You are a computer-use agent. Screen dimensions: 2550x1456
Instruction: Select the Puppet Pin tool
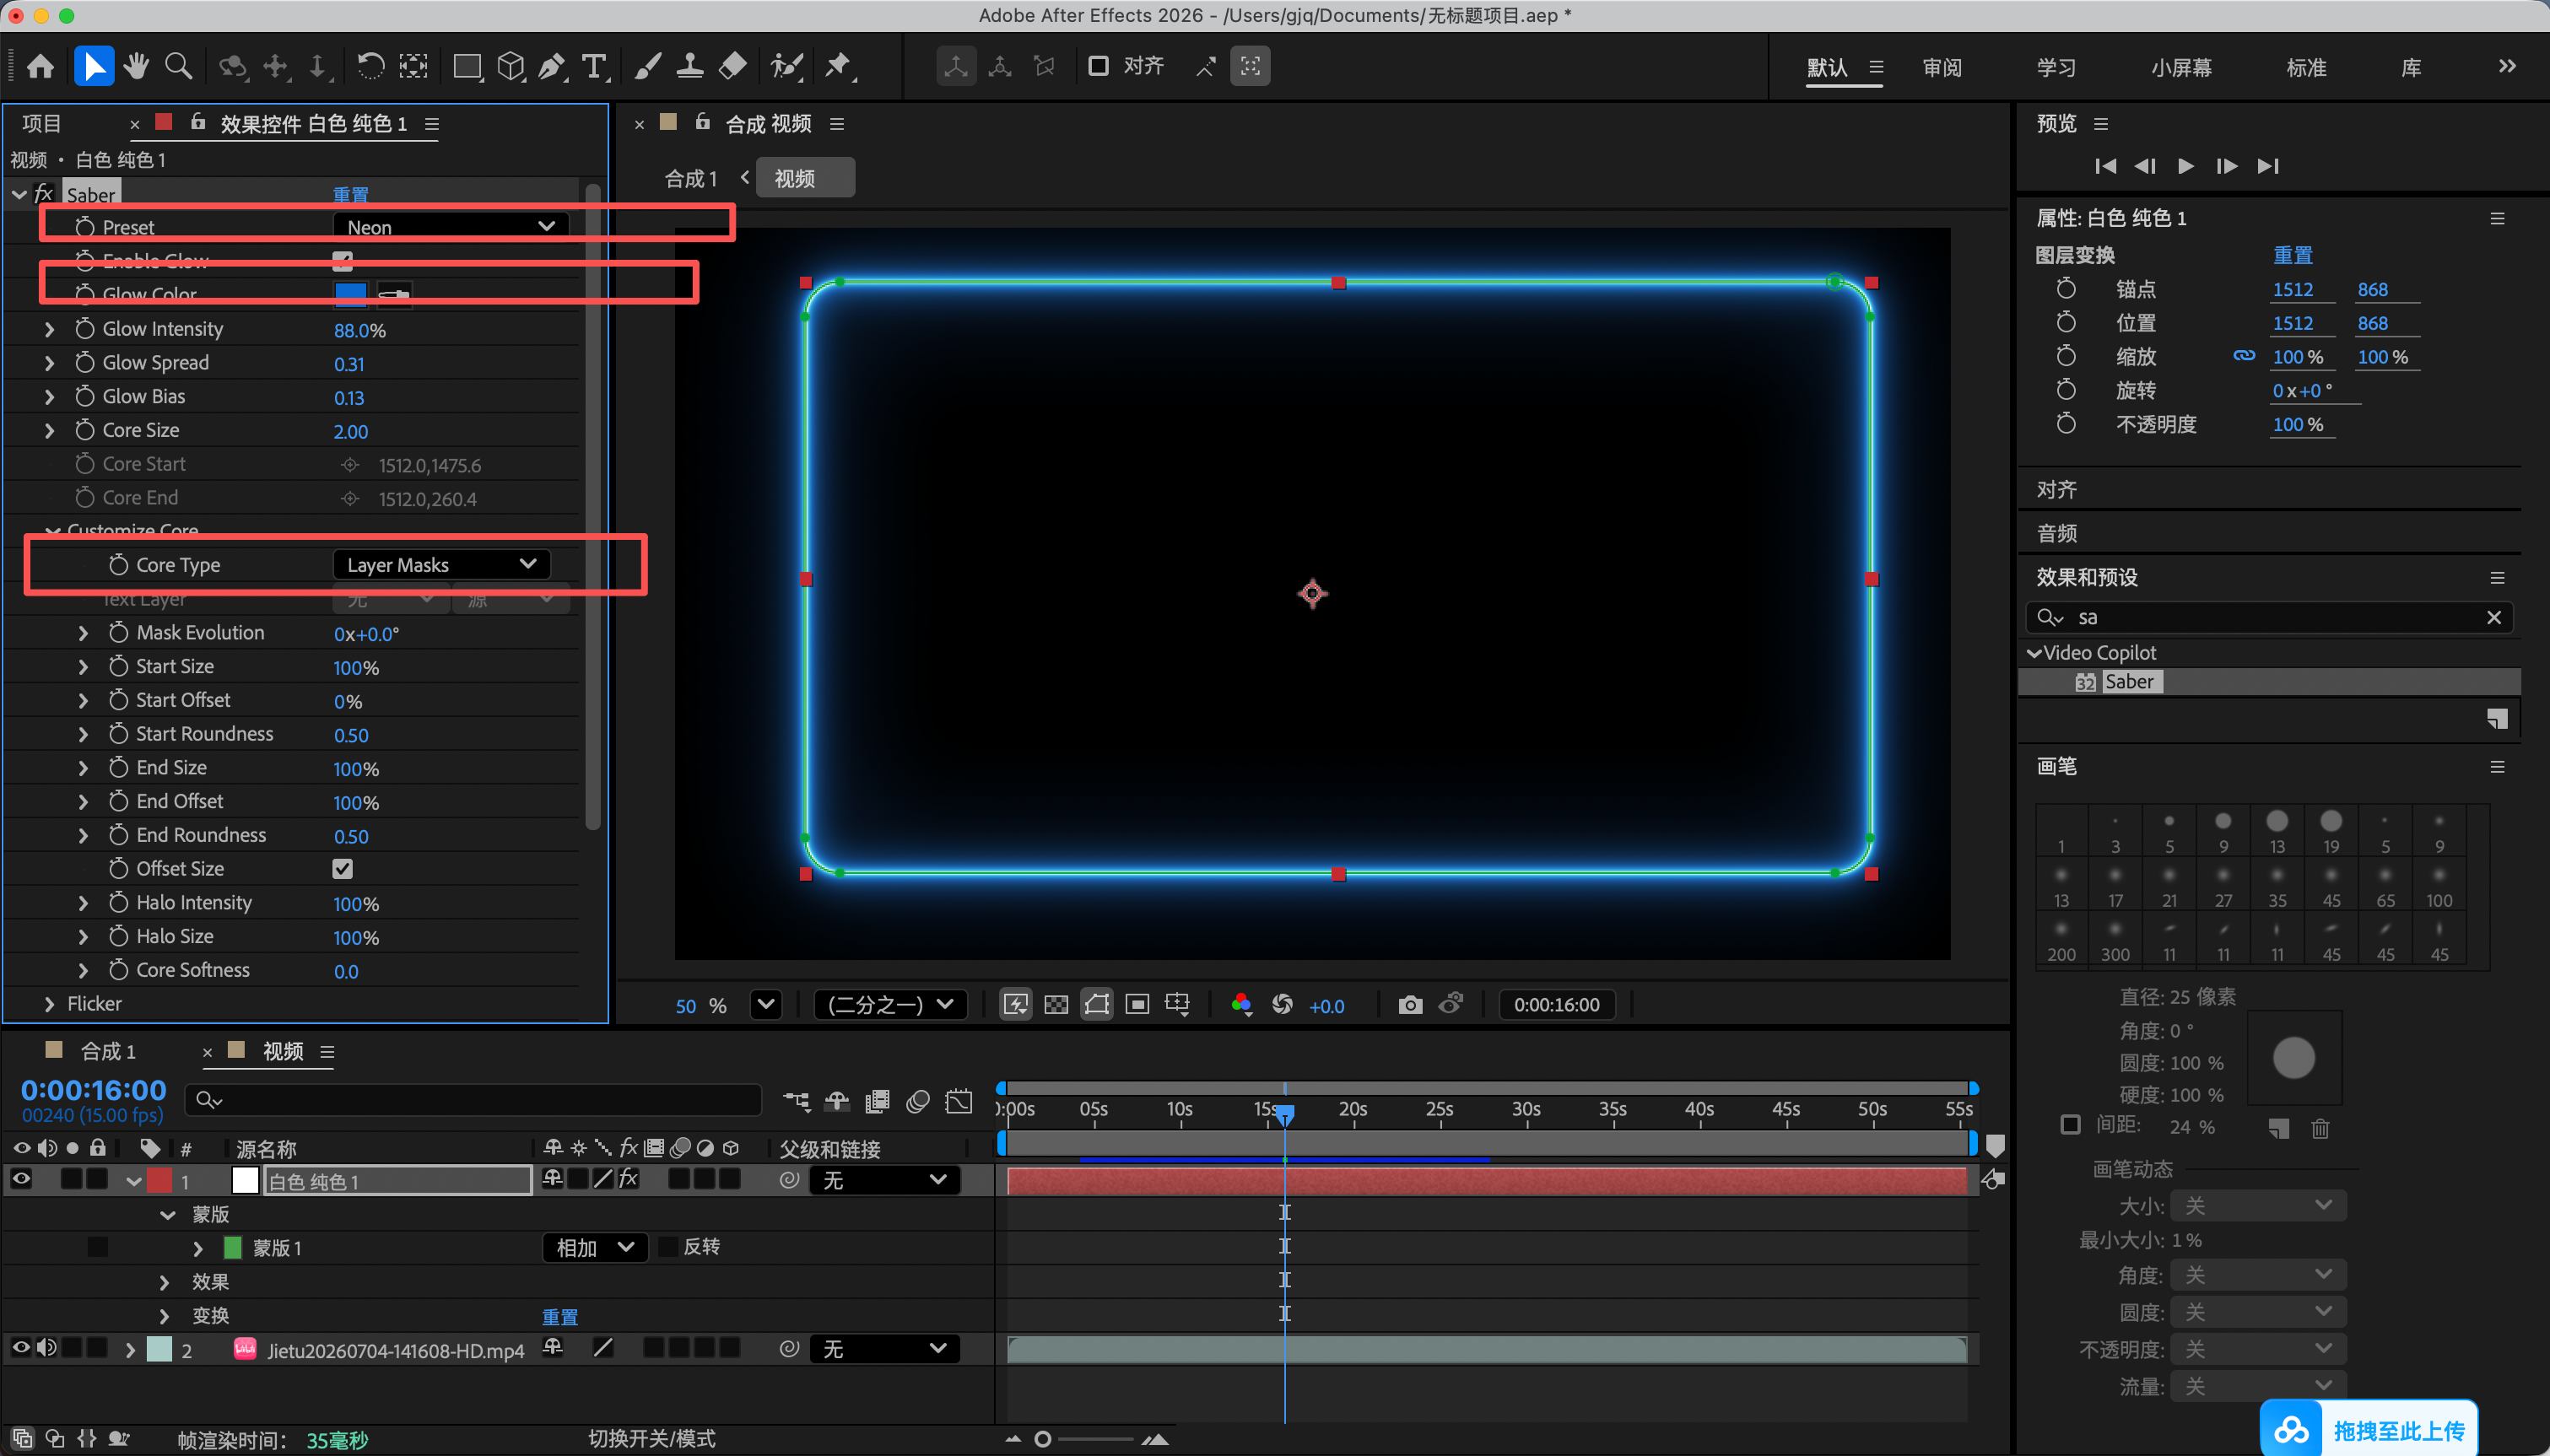click(x=838, y=67)
